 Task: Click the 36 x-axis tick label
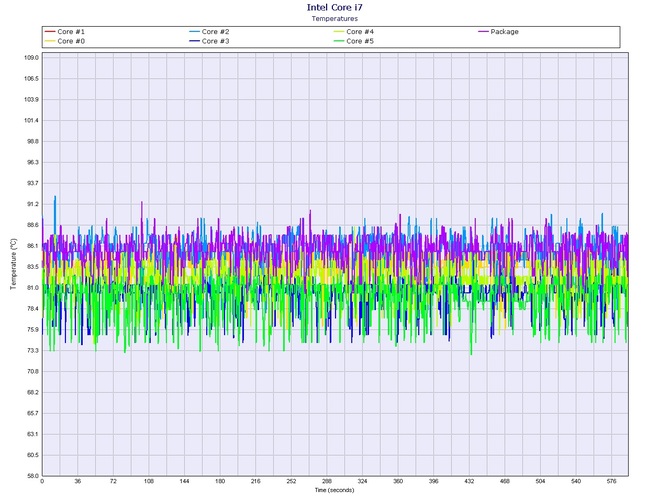pos(77,481)
